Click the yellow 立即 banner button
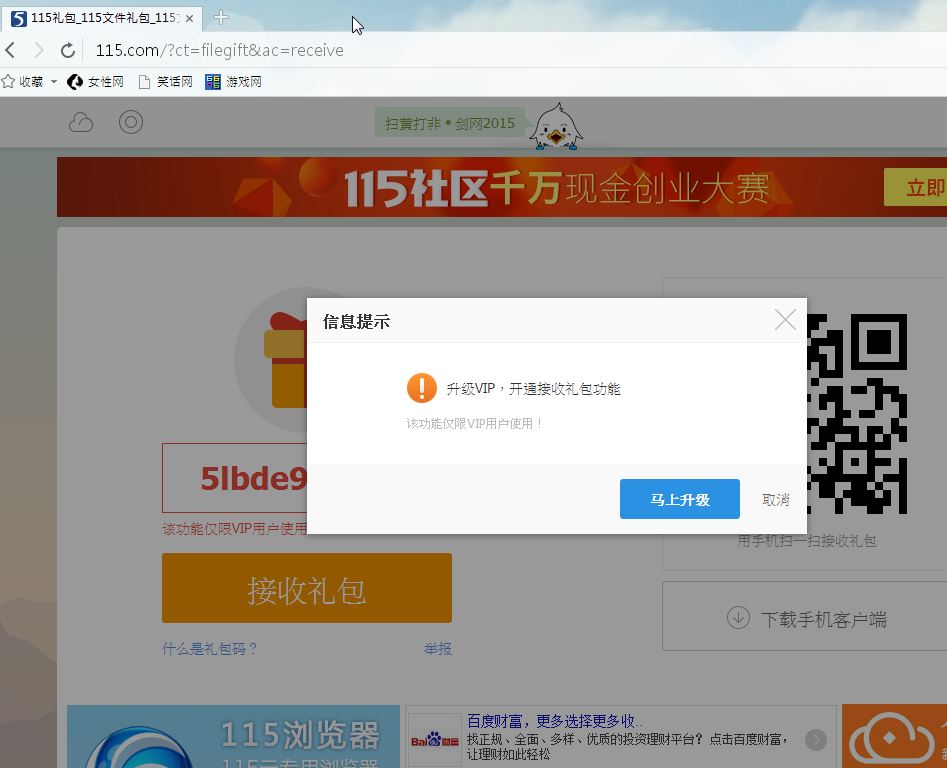947x768 pixels. pos(916,187)
